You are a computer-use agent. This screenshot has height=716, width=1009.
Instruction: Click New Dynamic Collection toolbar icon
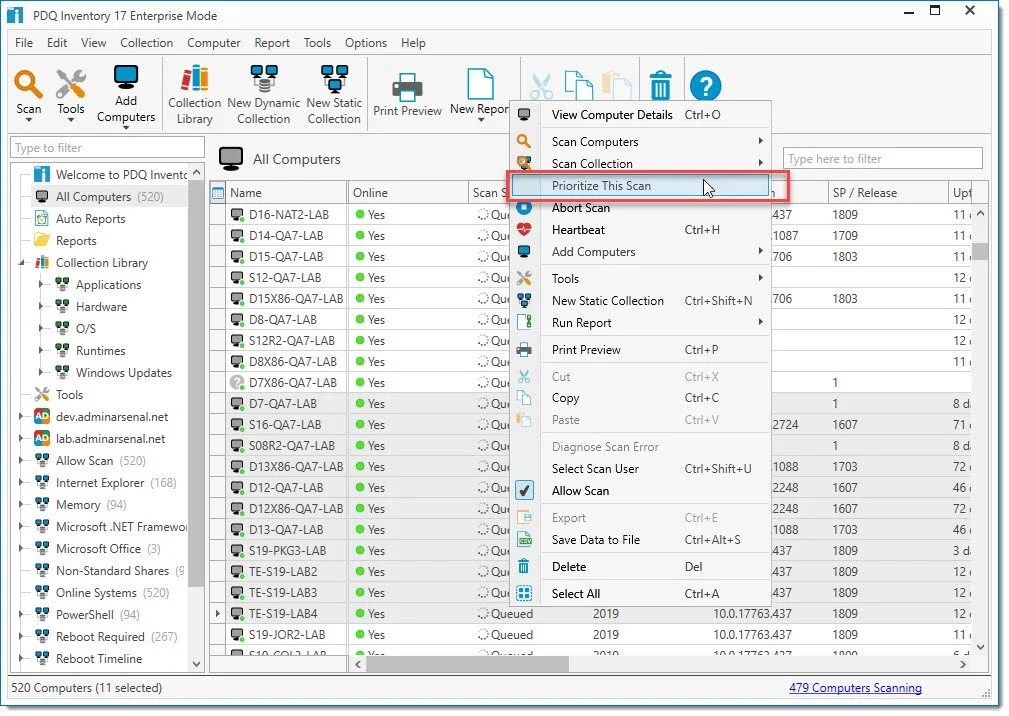click(x=263, y=79)
